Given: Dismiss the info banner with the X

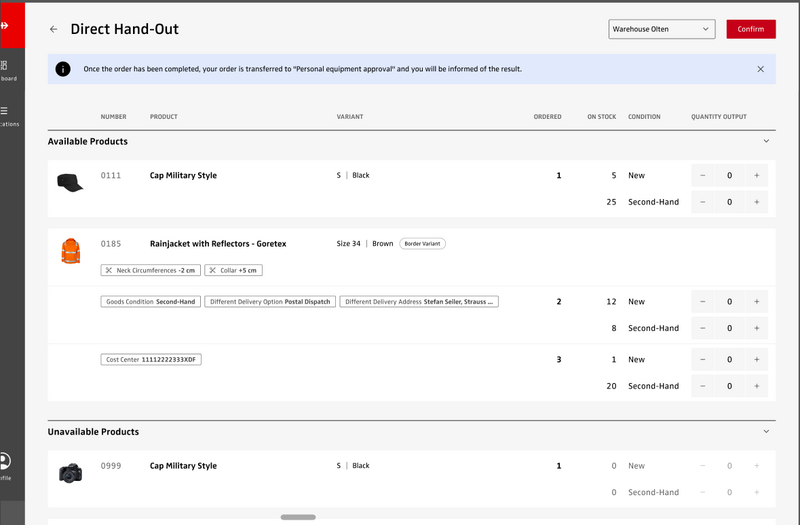Looking at the screenshot, I should [x=760, y=69].
